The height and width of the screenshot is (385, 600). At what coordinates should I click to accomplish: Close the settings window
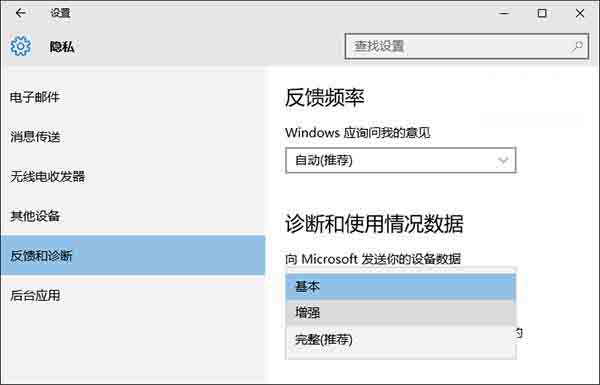(x=580, y=13)
